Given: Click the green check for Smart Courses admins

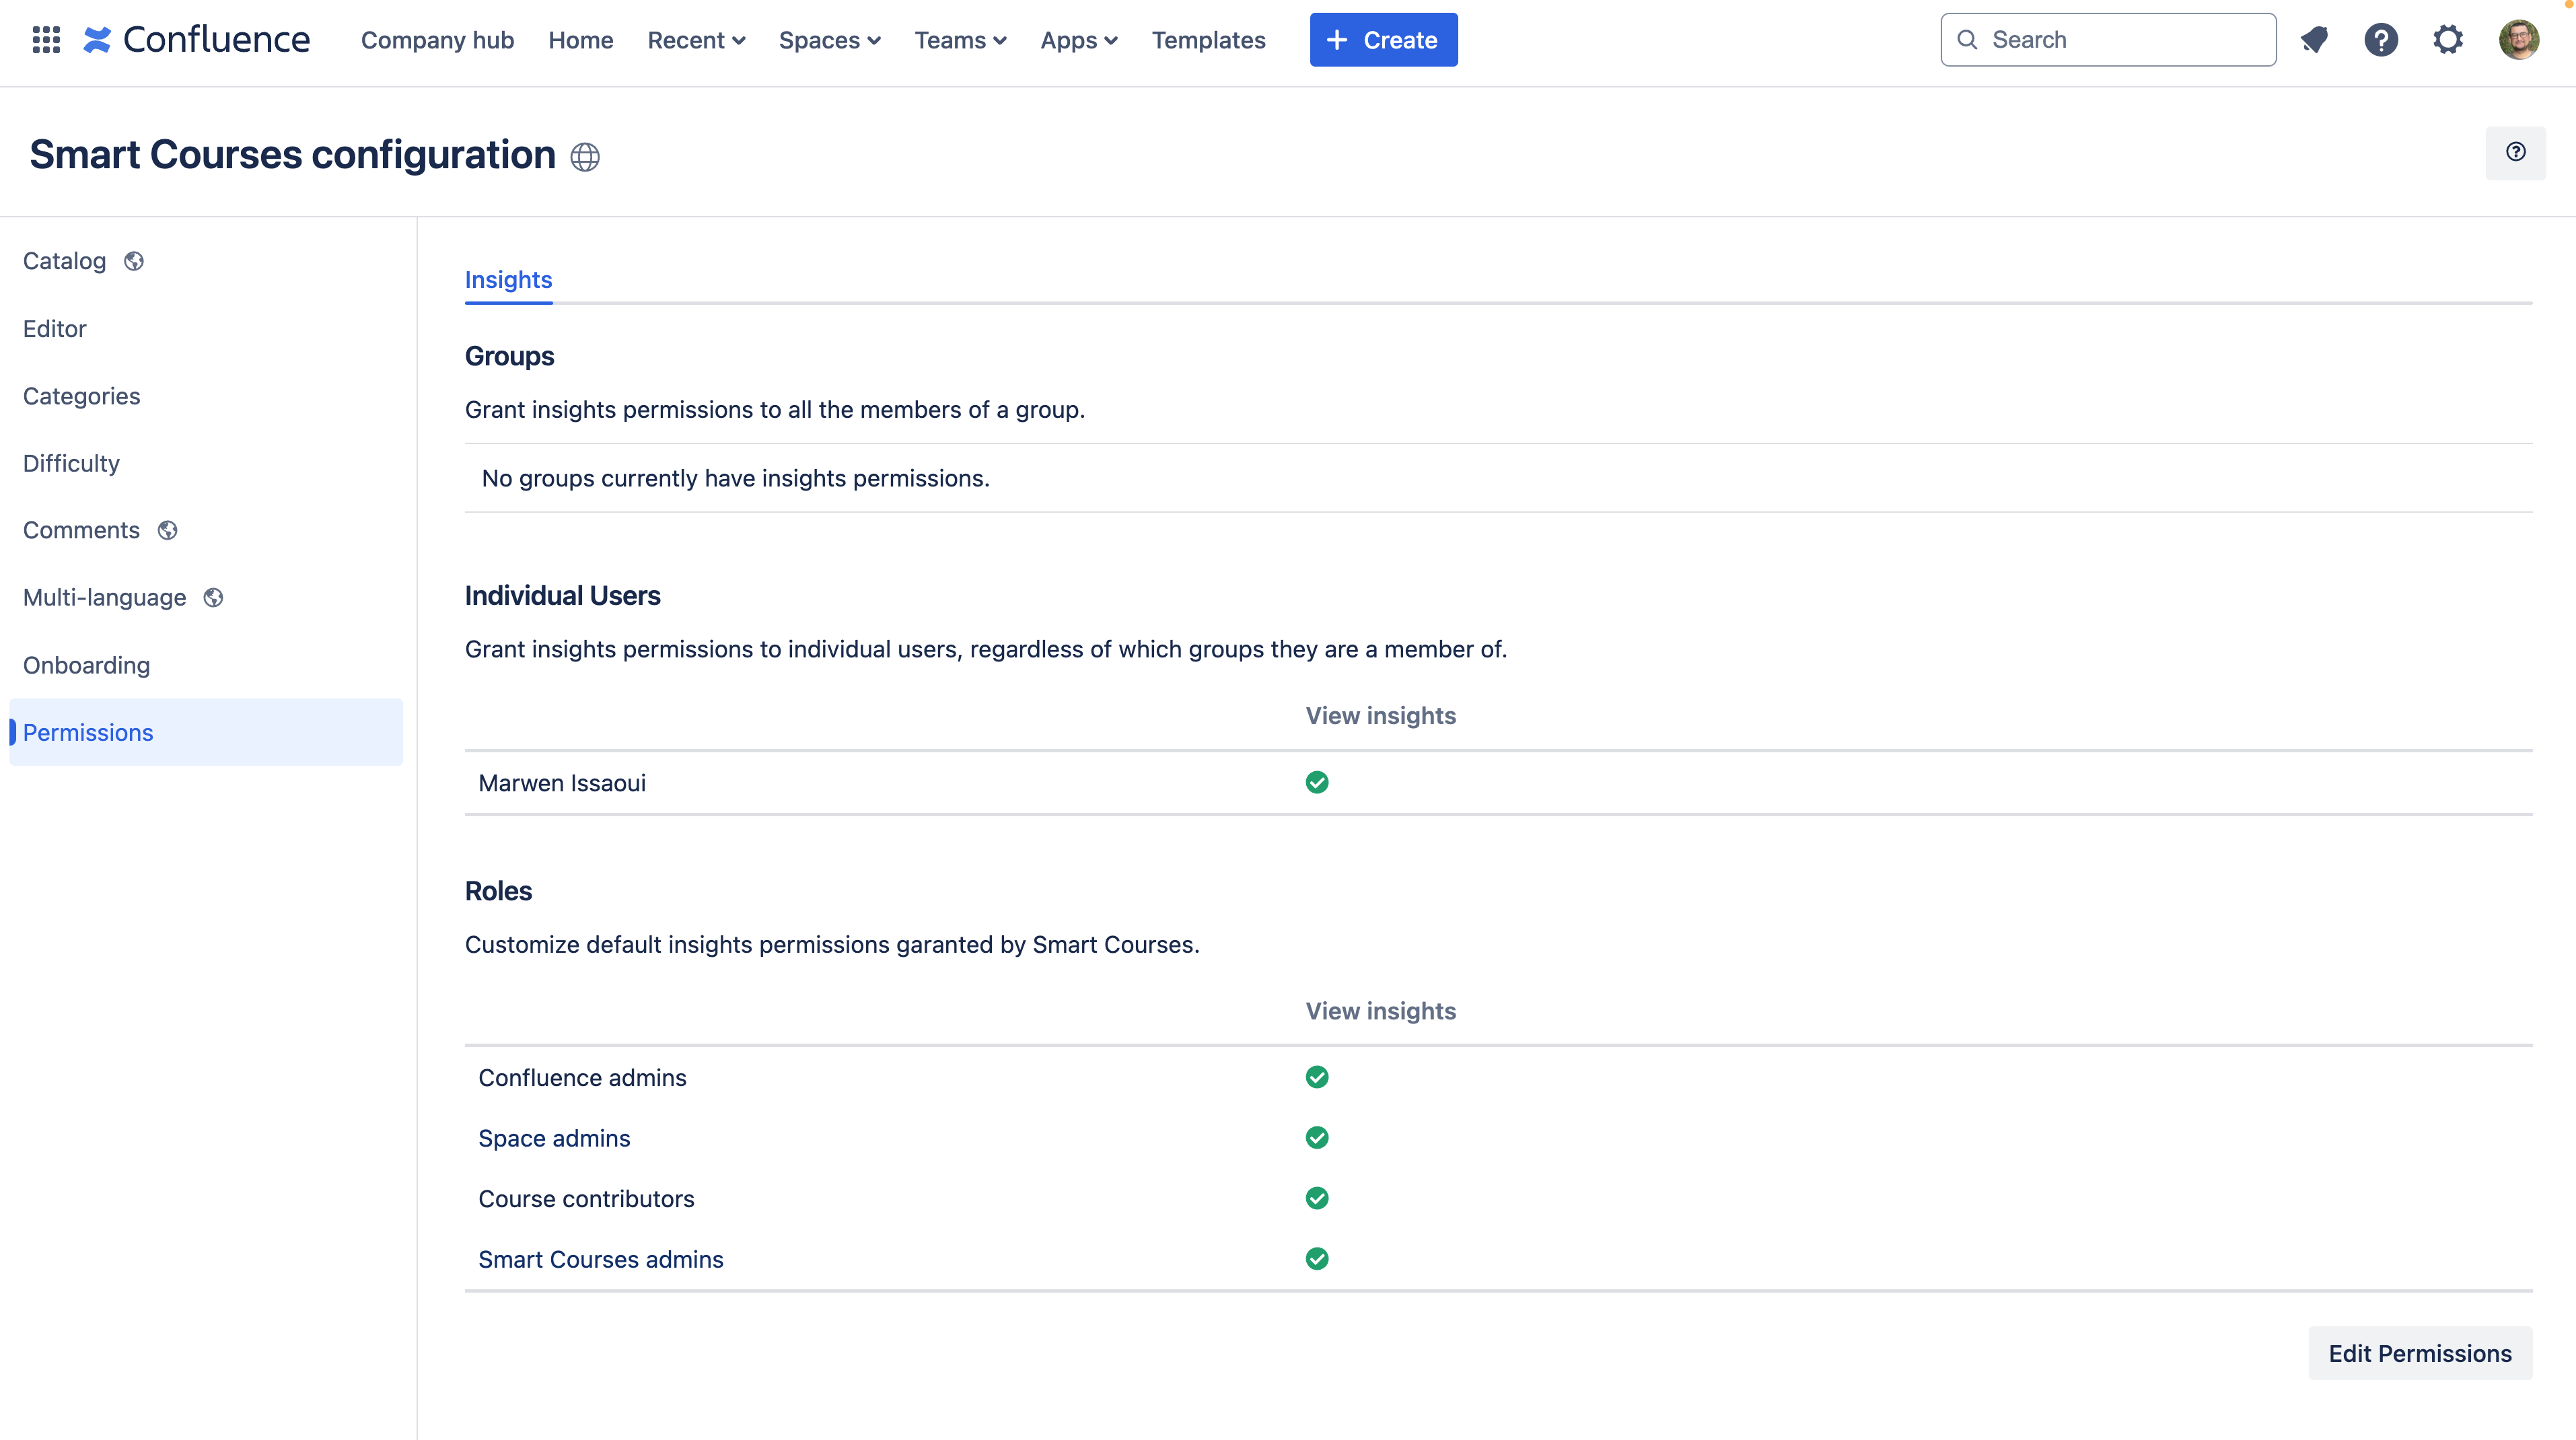Looking at the screenshot, I should click(x=1317, y=1259).
